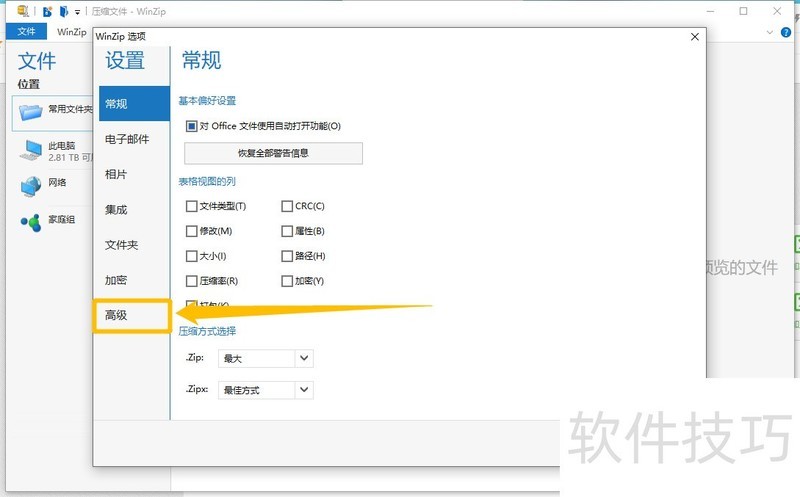Minimize the WinZip main window
The height and width of the screenshot is (497, 800).
click(710, 11)
